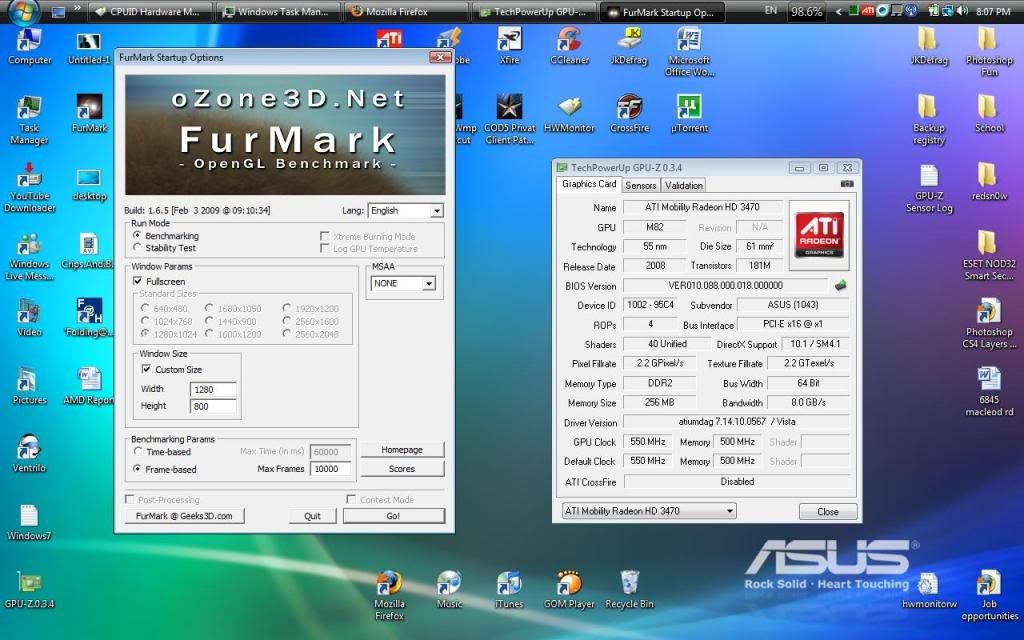Open the Lang English dropdown
The image size is (1024, 640).
(406, 210)
